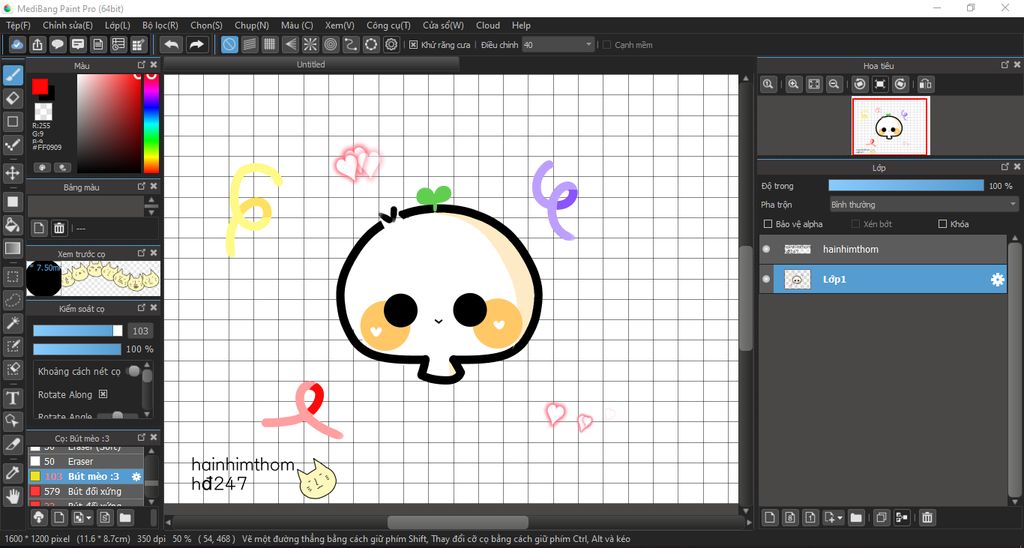Viewport: 1024px width, 548px height.
Task: Adjust the Độ trong opacity slider
Action: point(906,186)
